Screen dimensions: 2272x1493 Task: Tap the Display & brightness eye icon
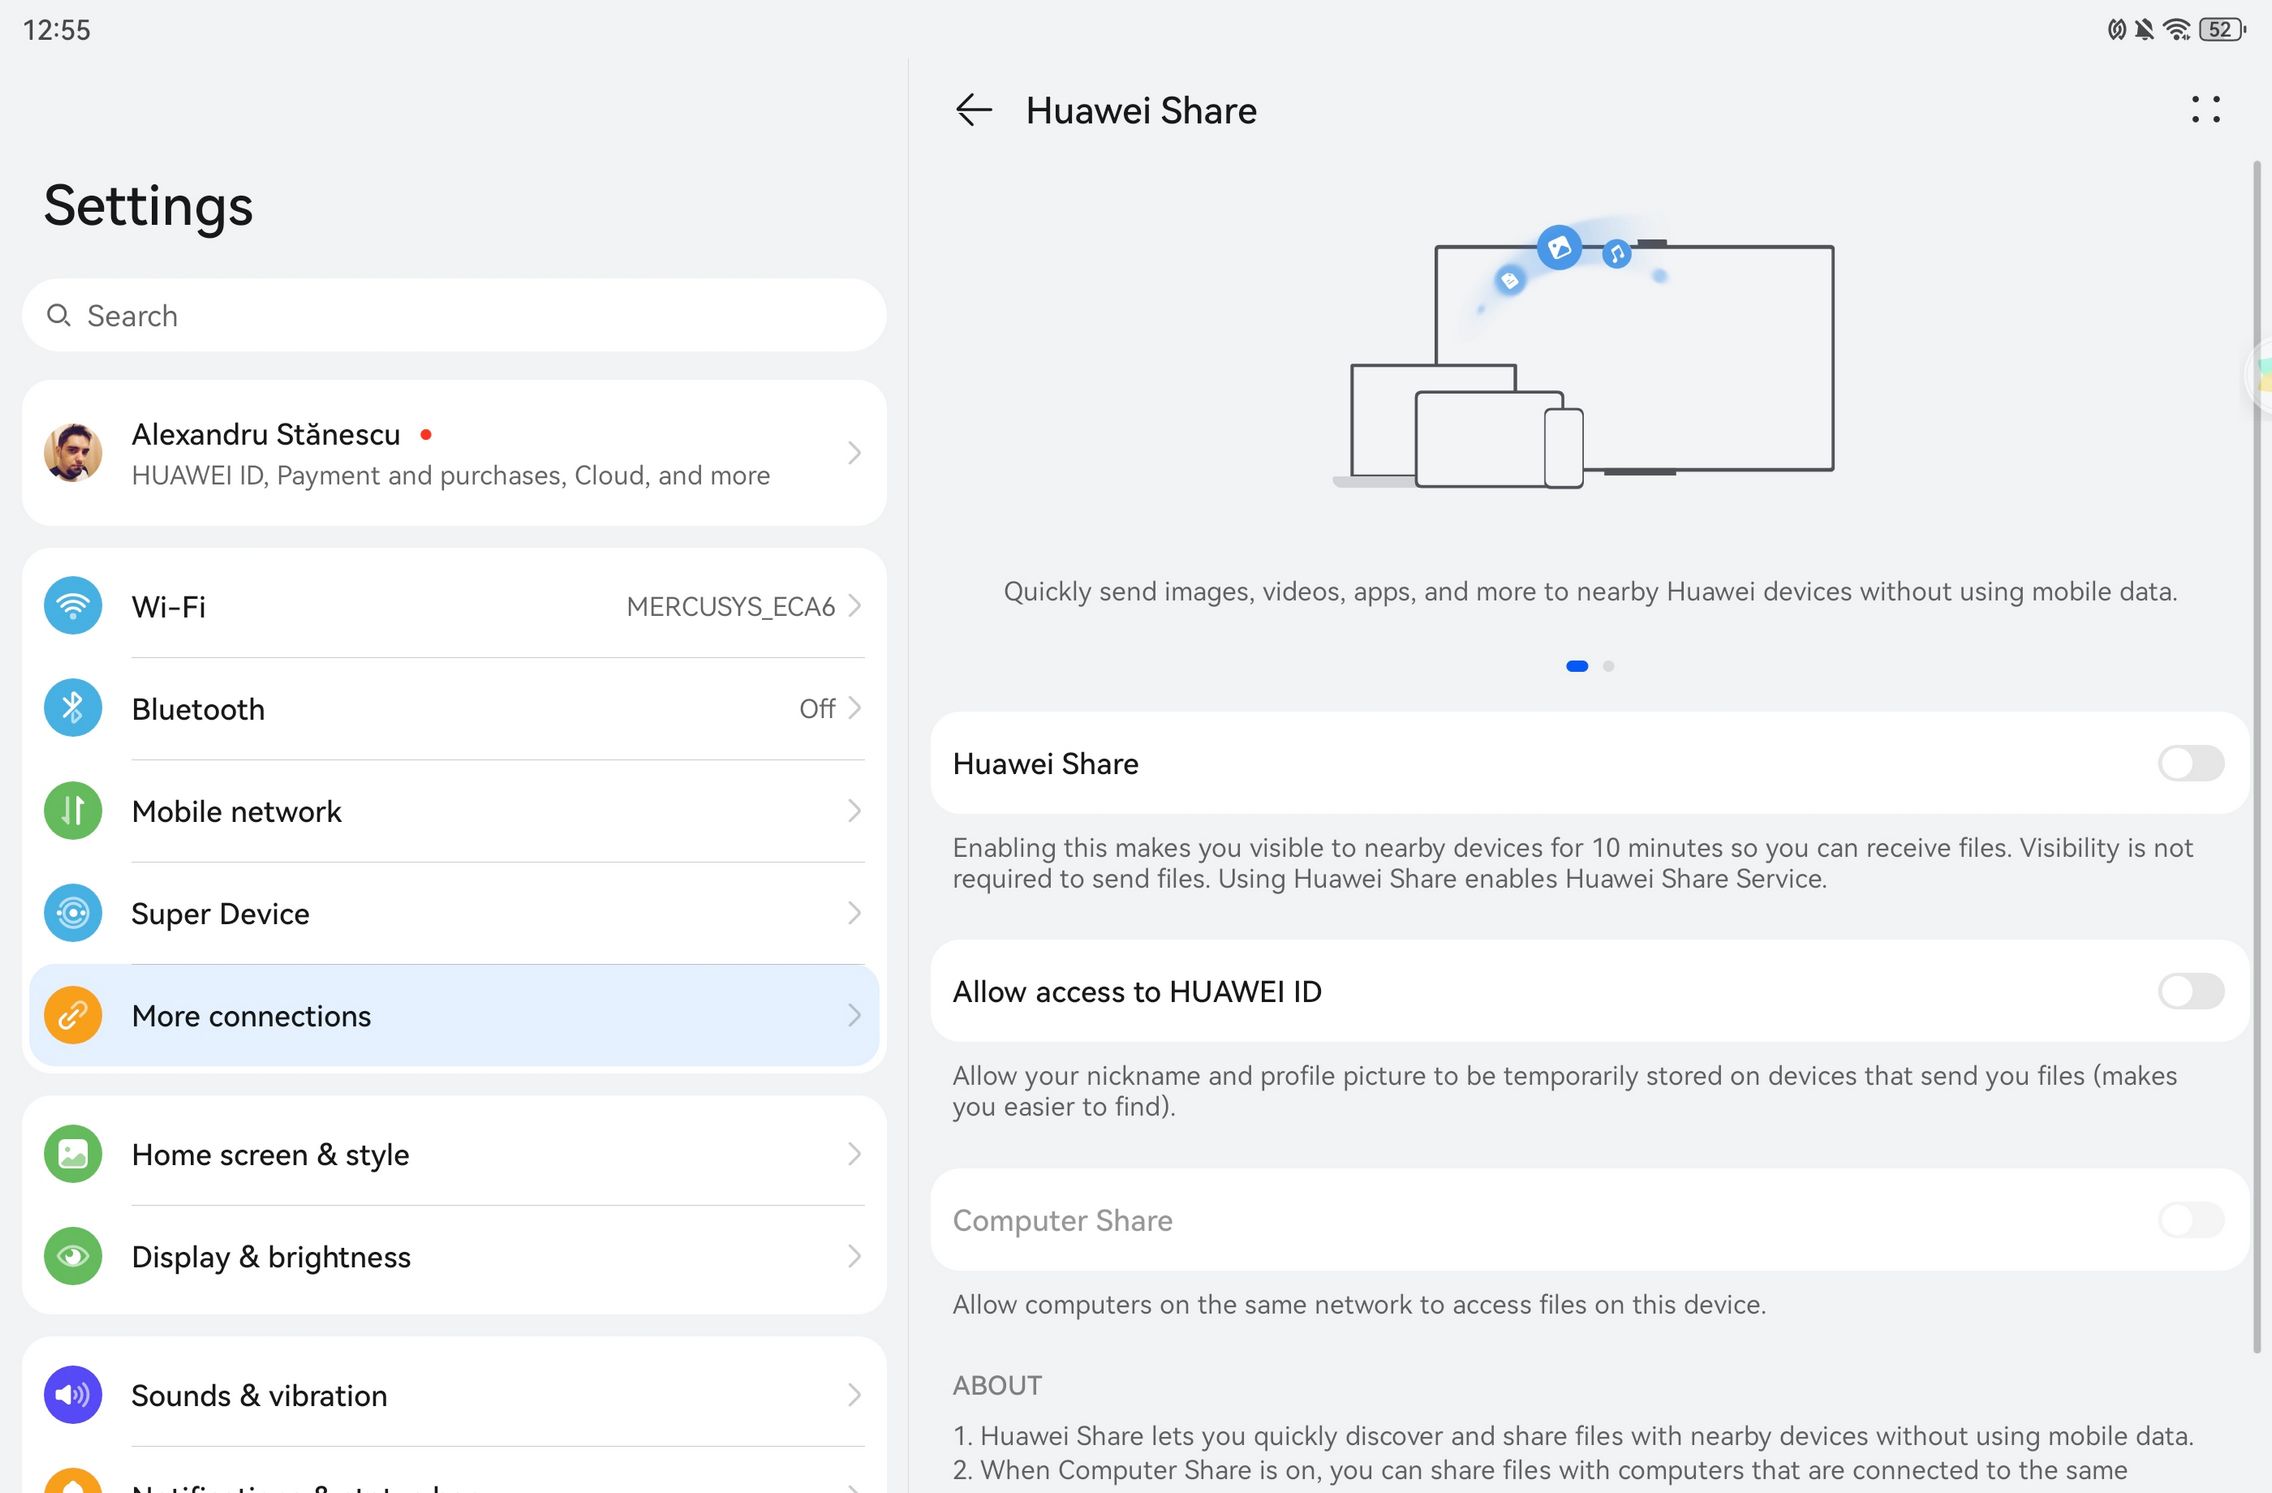tap(72, 1256)
